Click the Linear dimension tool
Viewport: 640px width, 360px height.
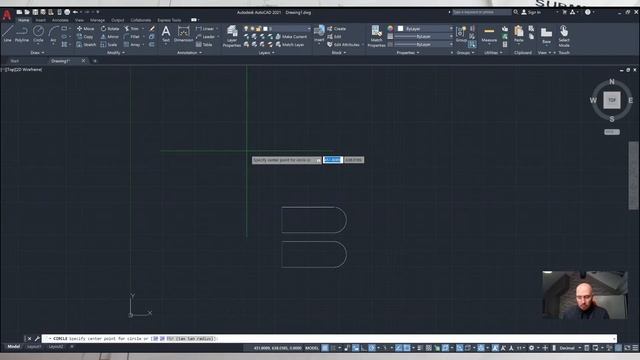205,29
